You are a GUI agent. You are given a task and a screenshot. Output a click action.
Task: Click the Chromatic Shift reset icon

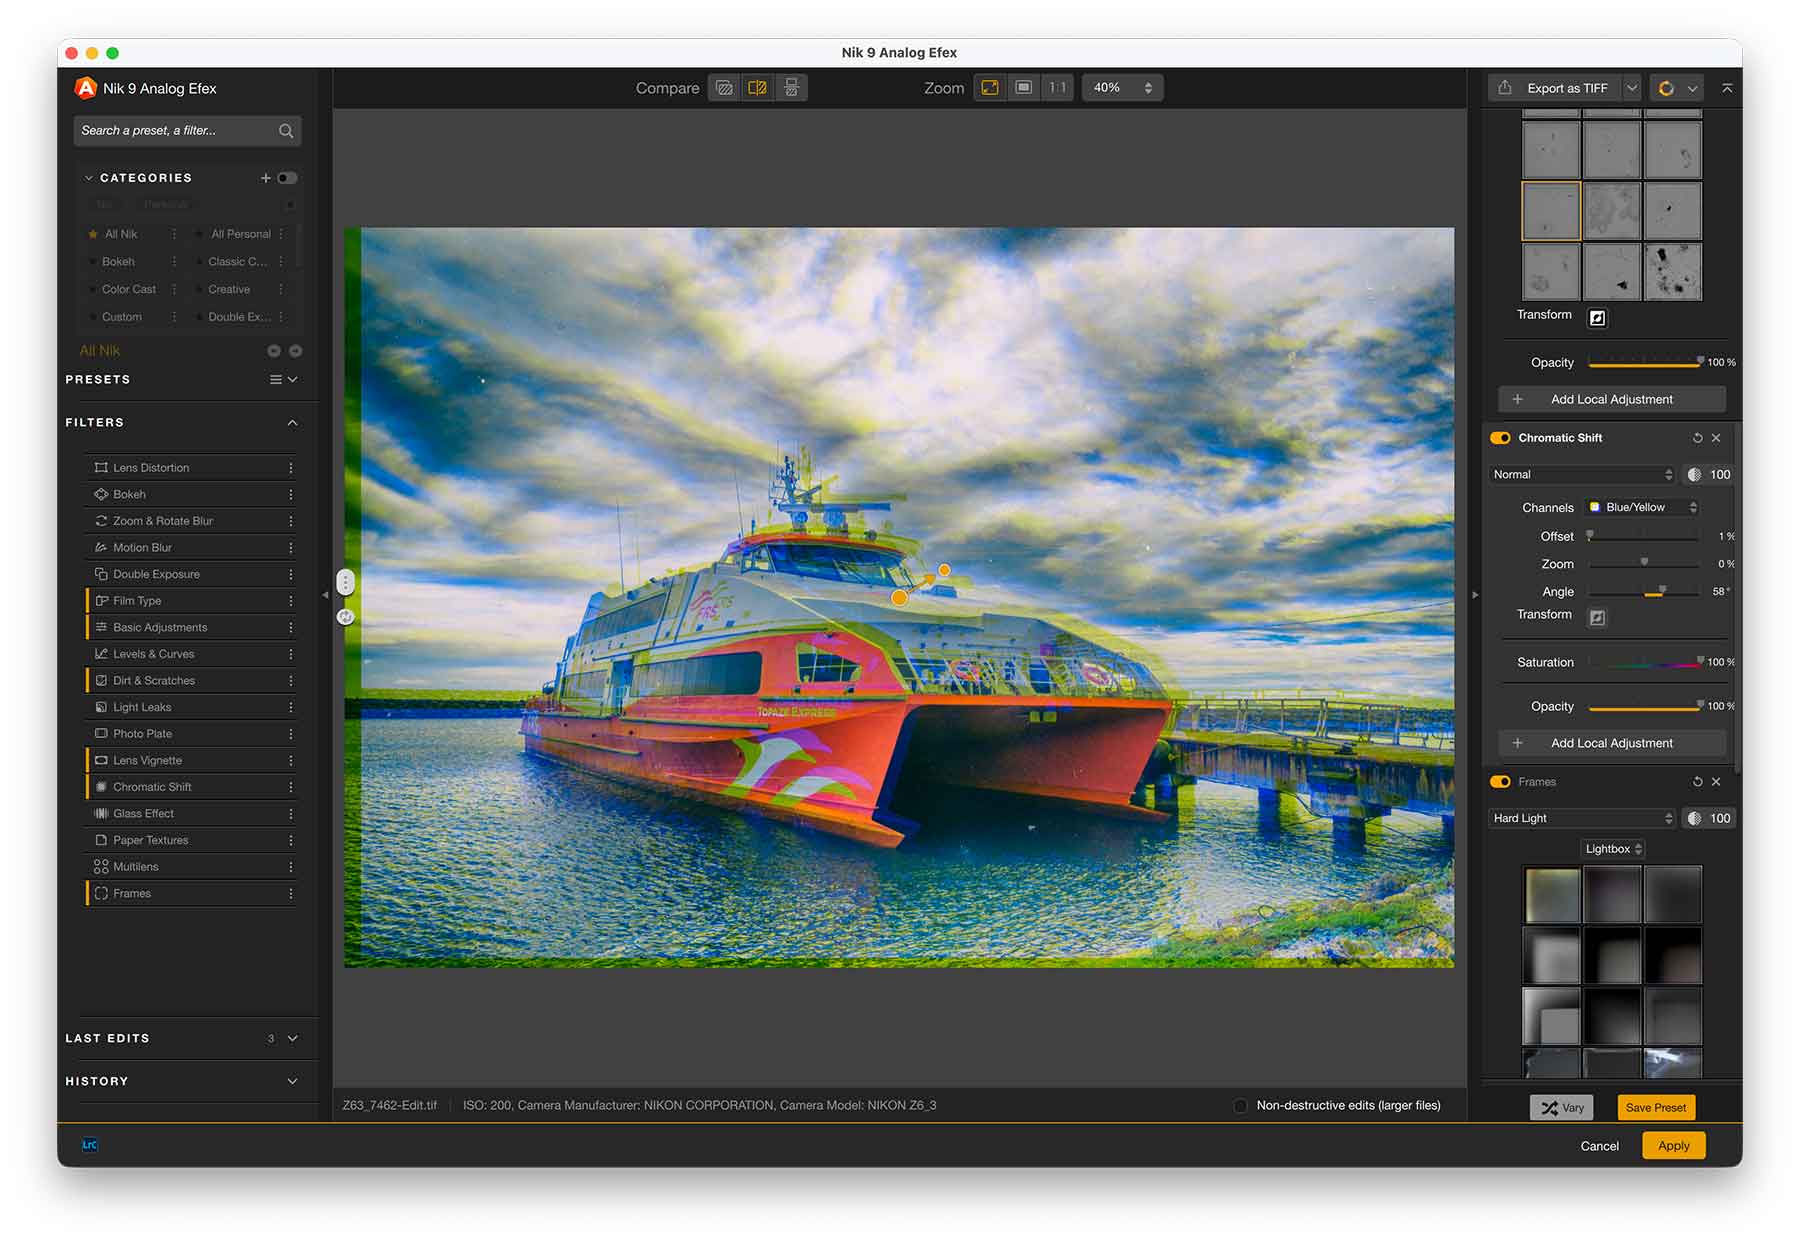click(x=1697, y=438)
